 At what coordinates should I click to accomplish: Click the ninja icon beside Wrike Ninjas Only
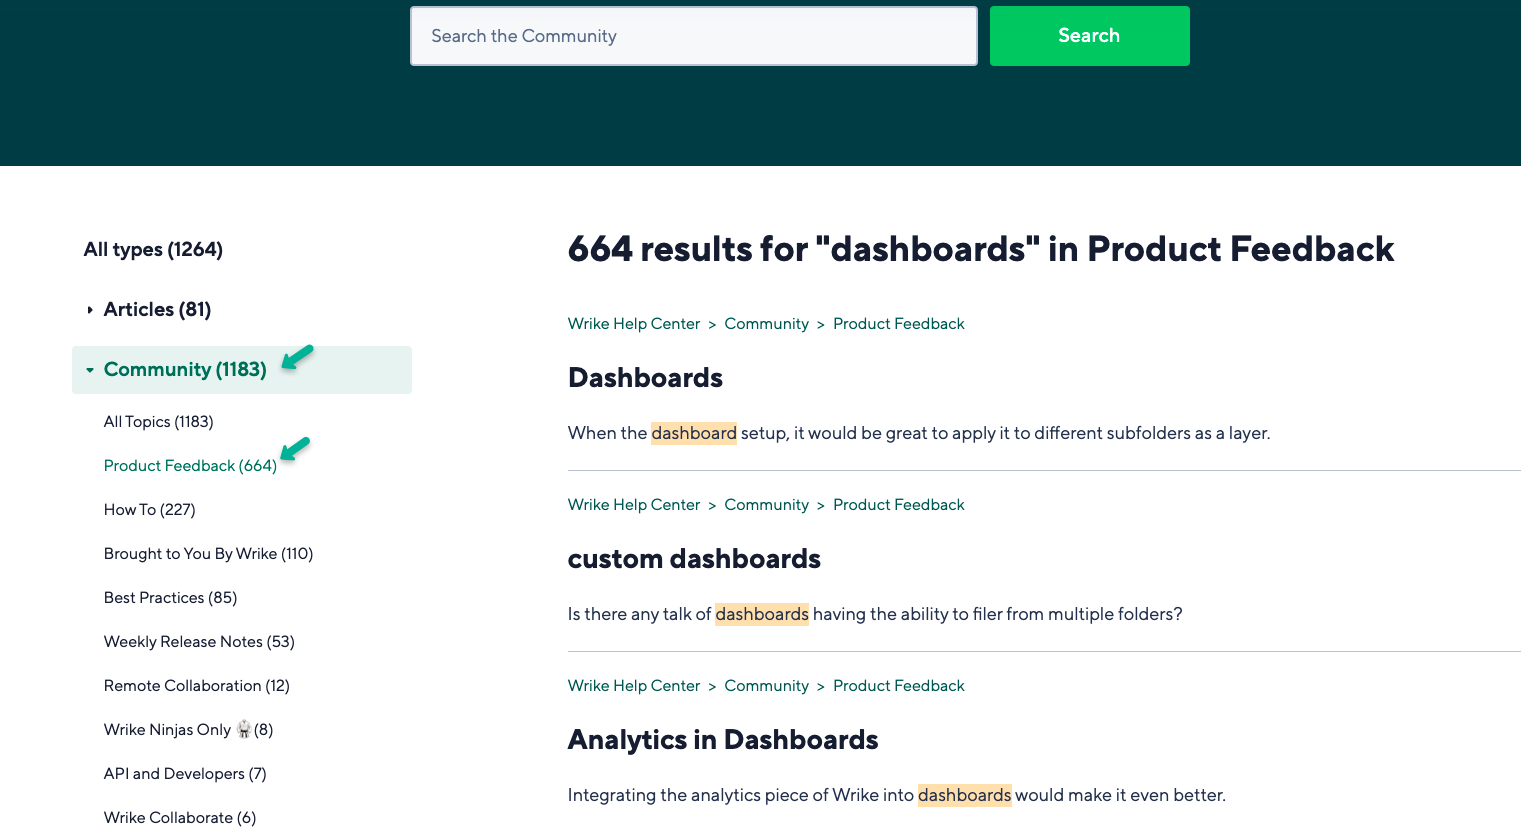[243, 730]
